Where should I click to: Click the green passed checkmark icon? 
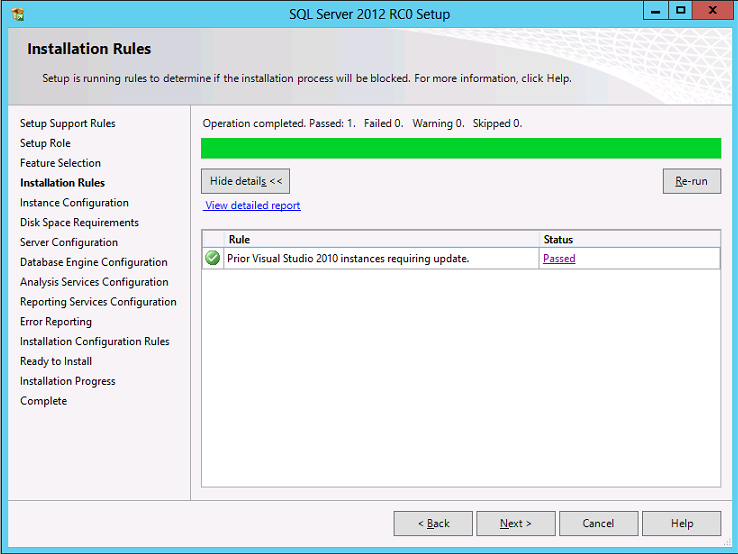click(x=213, y=258)
